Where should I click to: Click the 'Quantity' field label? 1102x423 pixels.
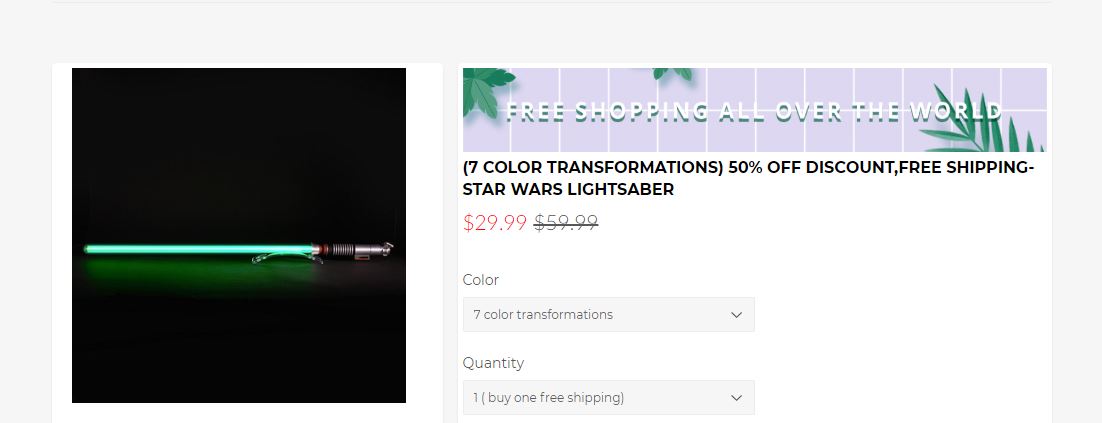click(493, 363)
